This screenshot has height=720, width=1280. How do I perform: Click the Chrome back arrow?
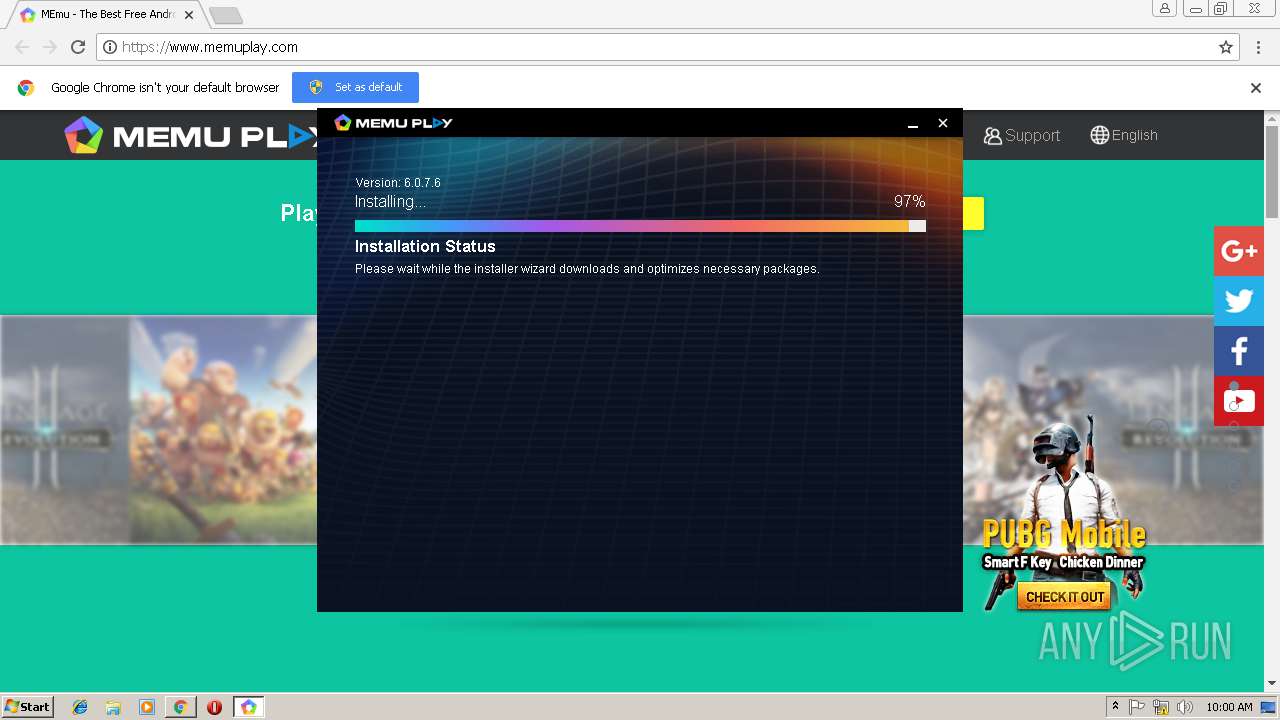pos(22,47)
